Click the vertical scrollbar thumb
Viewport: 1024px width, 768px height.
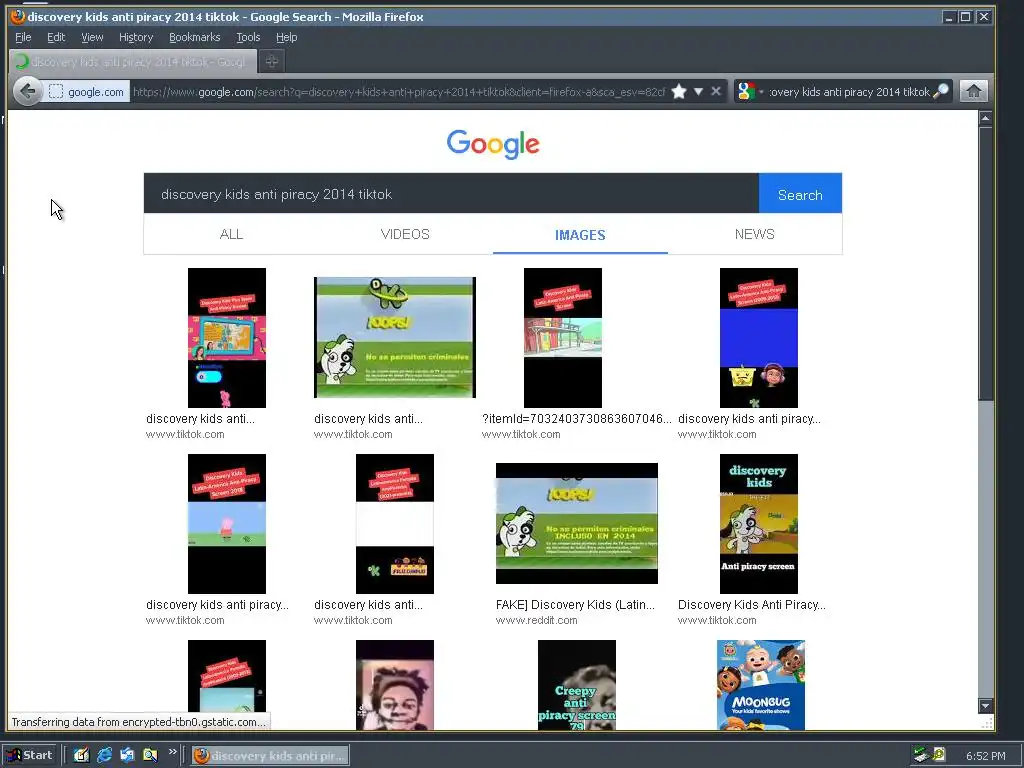click(x=985, y=264)
